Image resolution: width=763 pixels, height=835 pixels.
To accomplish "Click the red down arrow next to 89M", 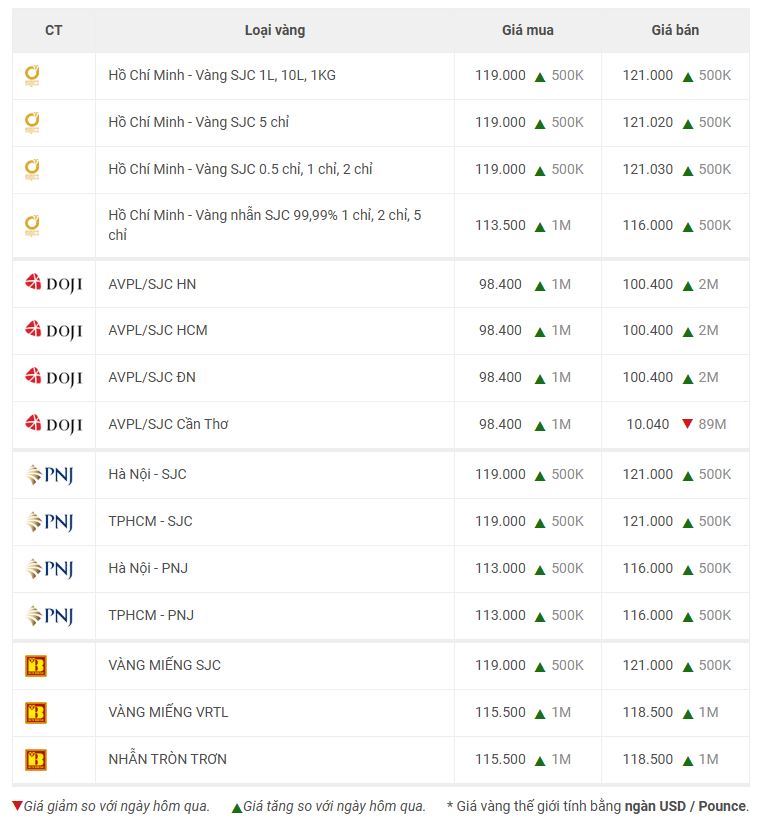I will coord(687,424).
